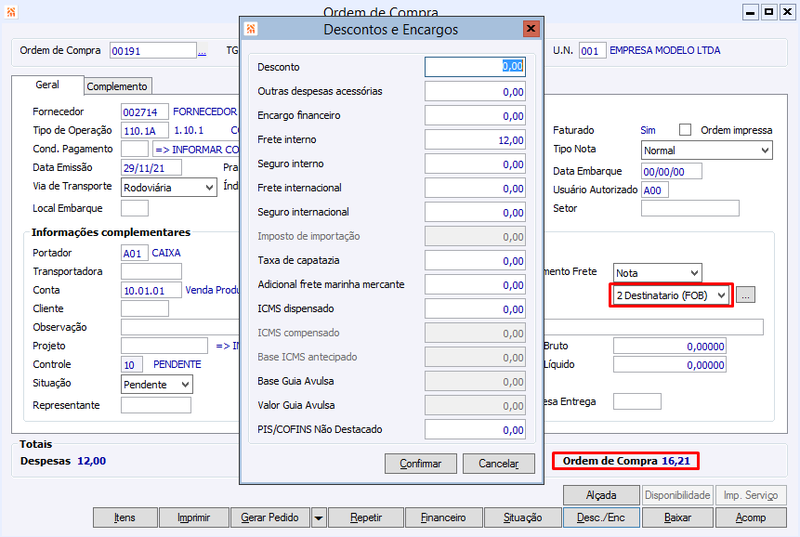The height and width of the screenshot is (537, 800).
Task: Click the Fornecedor code field 002714
Action: click(145, 112)
